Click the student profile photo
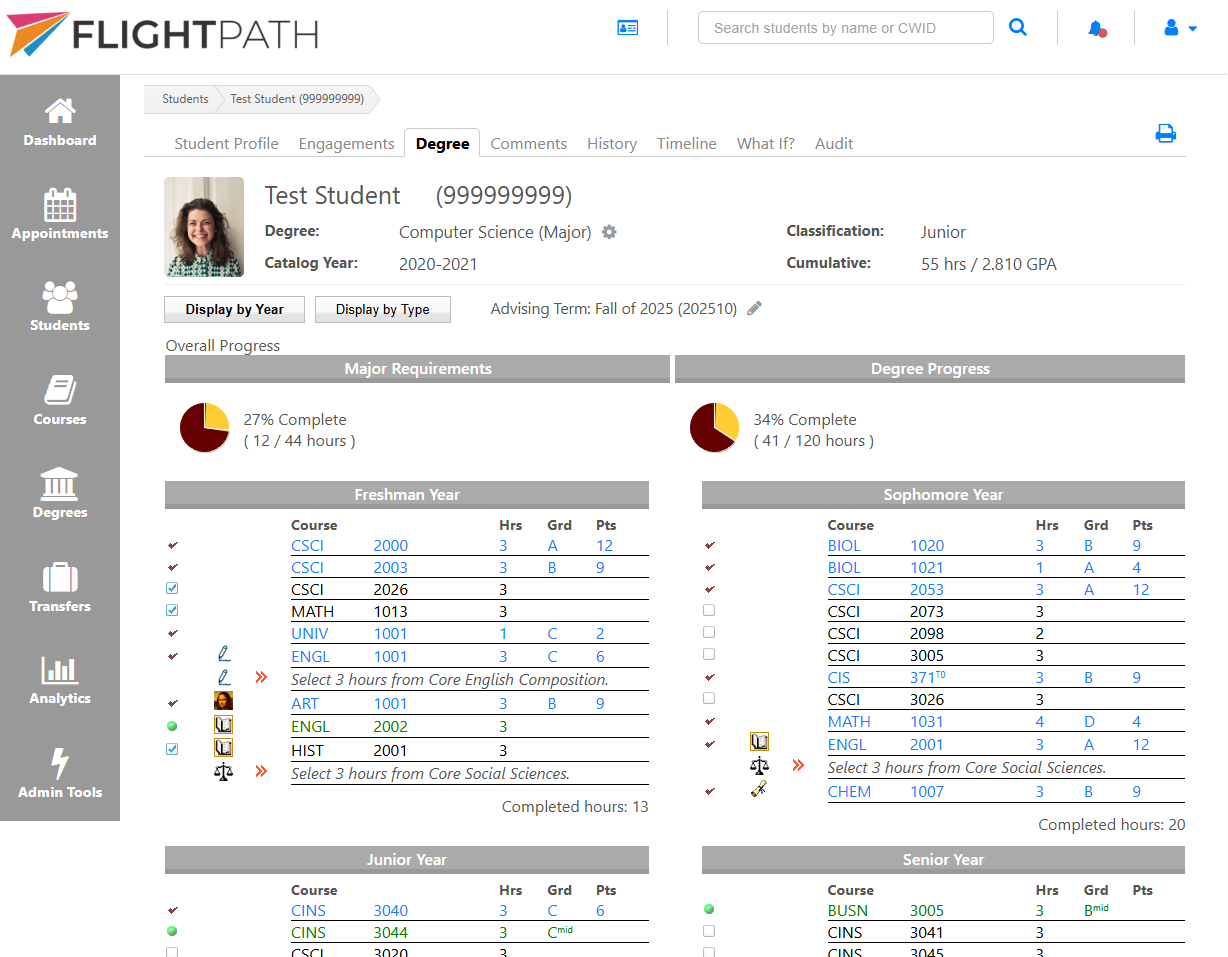The image size is (1228, 957). tap(204, 227)
